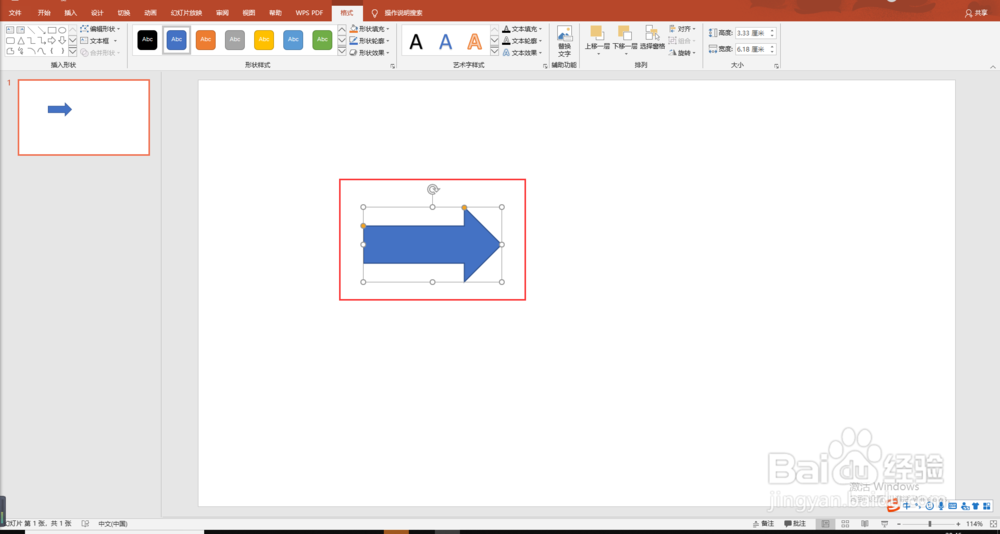
Task: Apply the blue WordArt style A
Action: click(445, 42)
